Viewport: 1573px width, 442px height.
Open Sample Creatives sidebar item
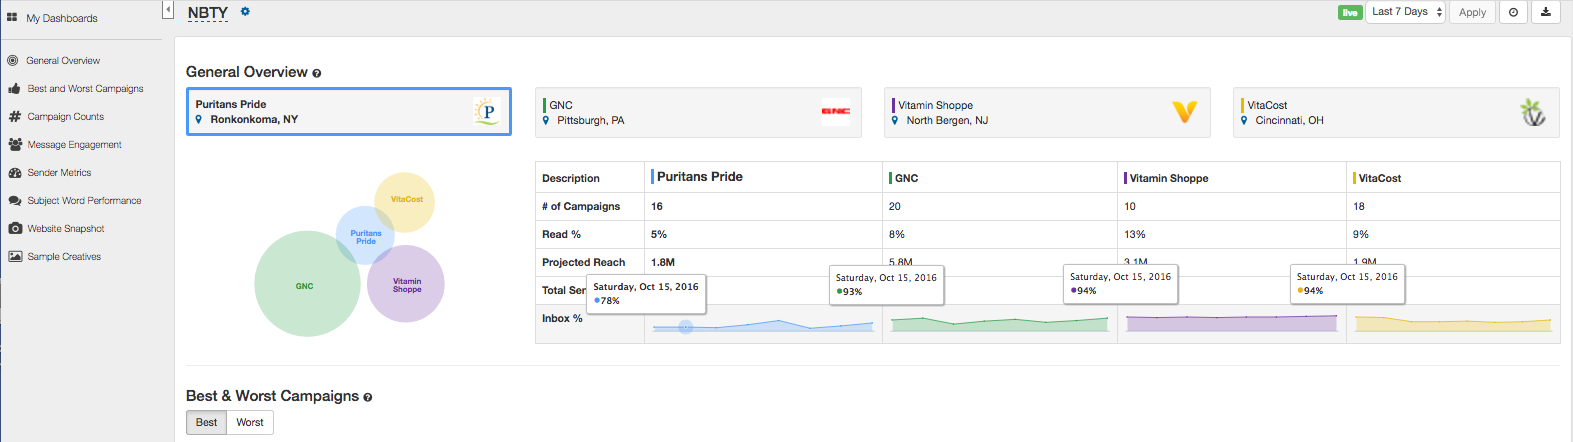64,257
